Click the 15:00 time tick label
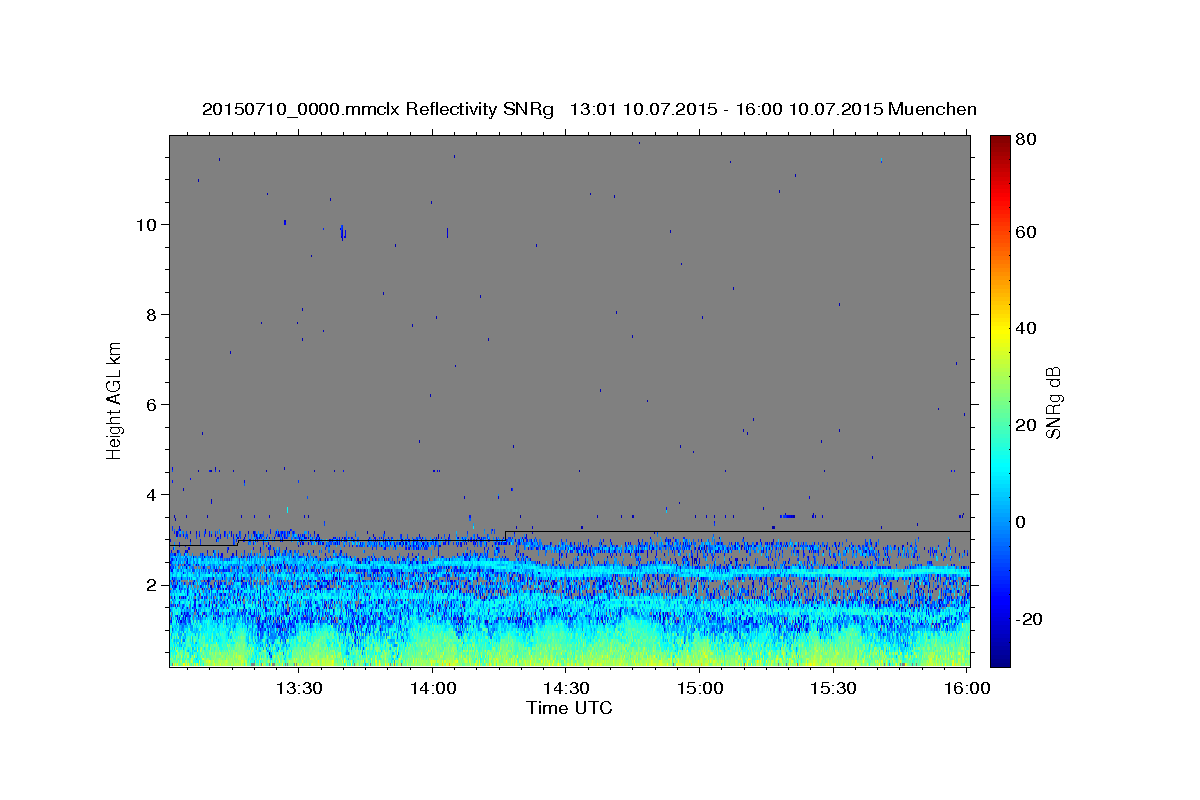 (x=700, y=688)
